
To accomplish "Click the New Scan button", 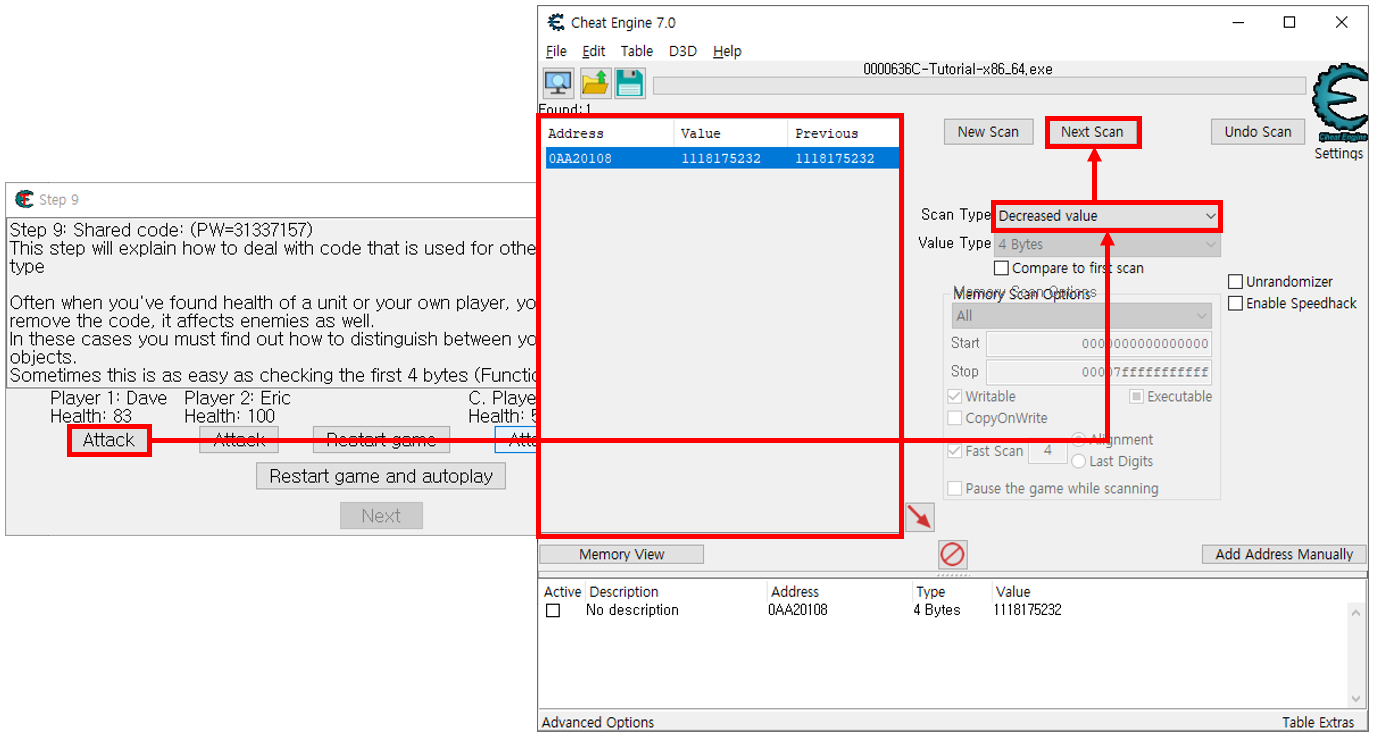I will click(x=988, y=132).
